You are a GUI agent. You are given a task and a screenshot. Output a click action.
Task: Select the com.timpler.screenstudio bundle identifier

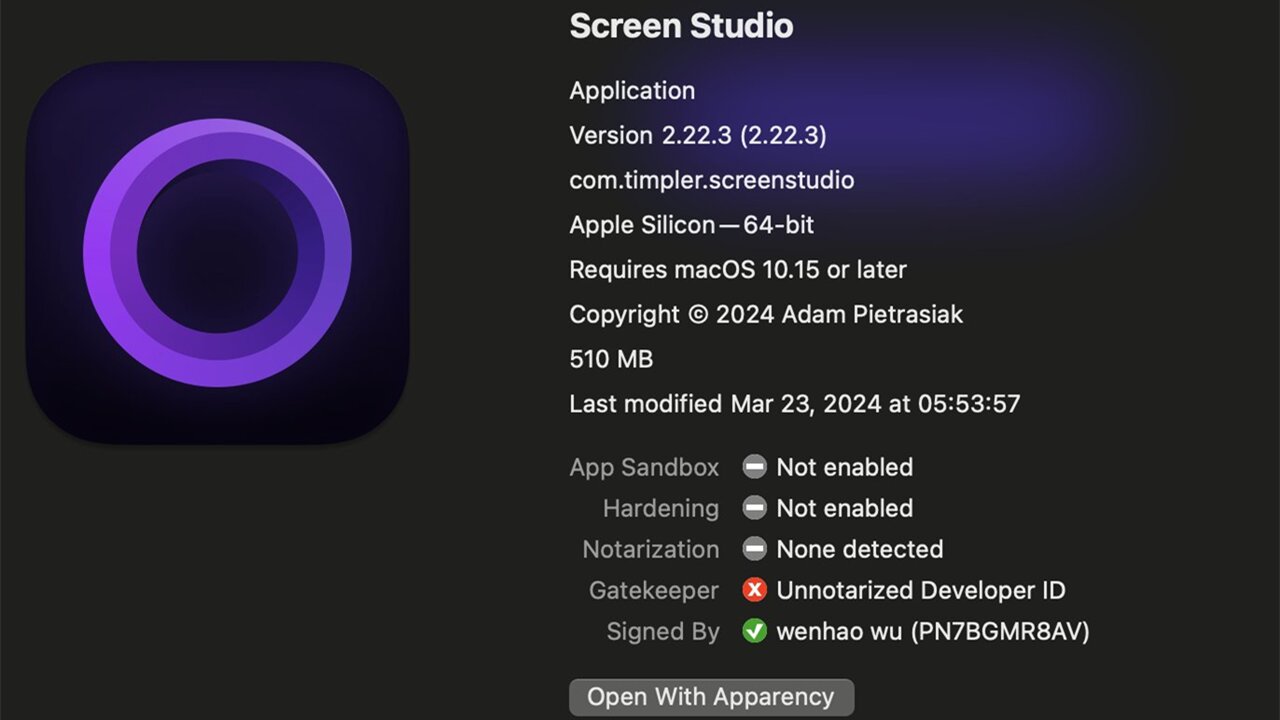710,180
